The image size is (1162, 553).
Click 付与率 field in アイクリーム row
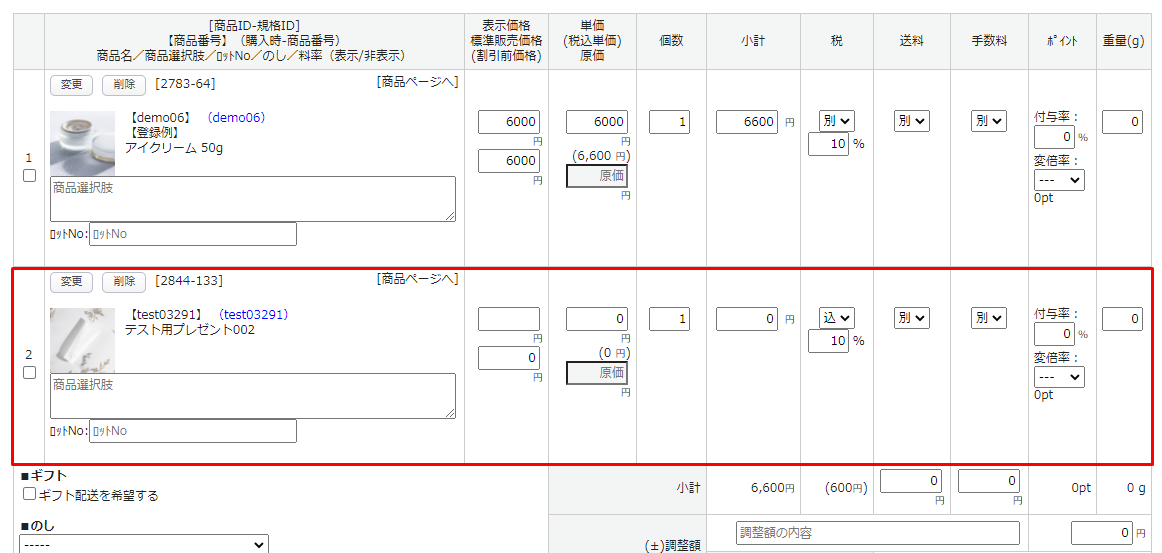(x=1054, y=137)
